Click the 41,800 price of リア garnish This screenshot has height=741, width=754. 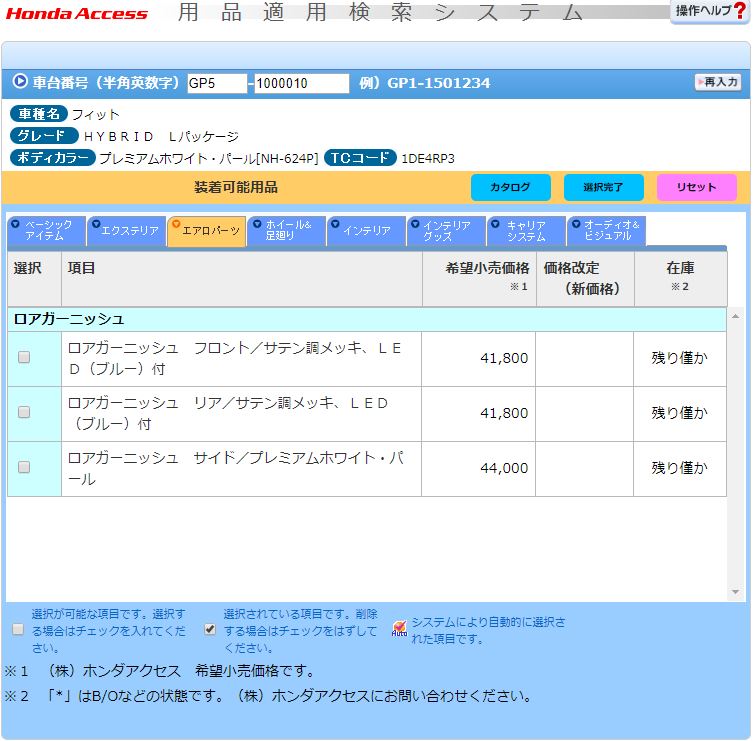[x=504, y=413]
